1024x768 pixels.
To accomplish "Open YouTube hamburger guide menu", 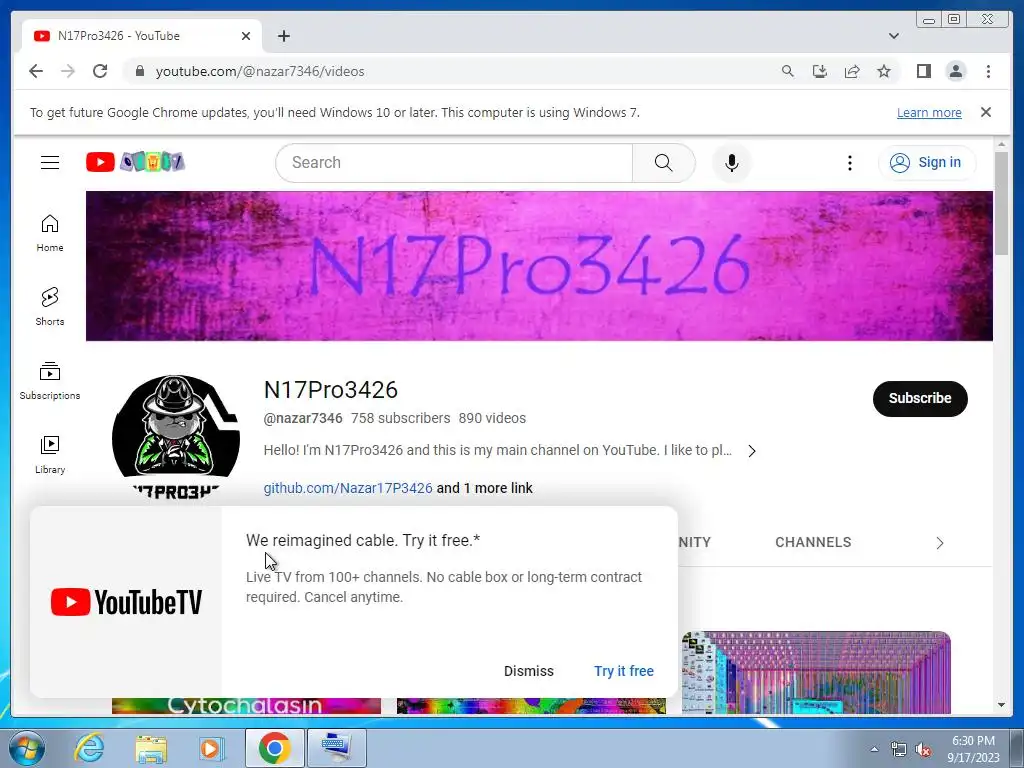I will pyautogui.click(x=50, y=163).
